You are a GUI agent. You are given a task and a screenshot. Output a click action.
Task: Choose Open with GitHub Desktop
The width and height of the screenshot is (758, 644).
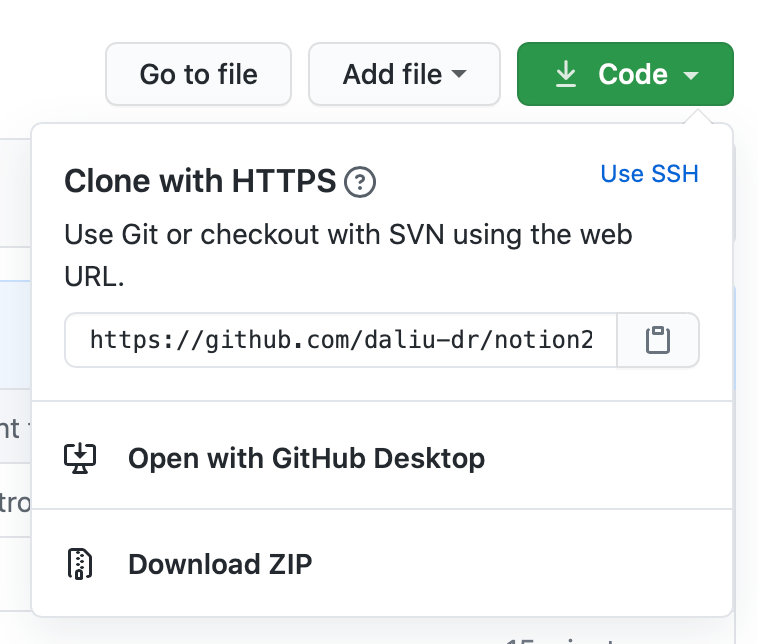pos(382,457)
